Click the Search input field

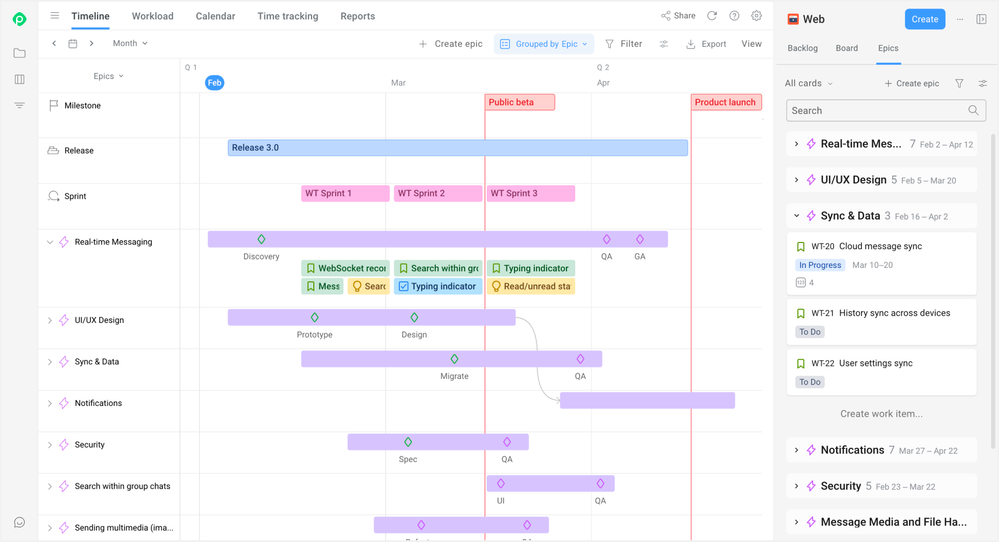coord(886,110)
